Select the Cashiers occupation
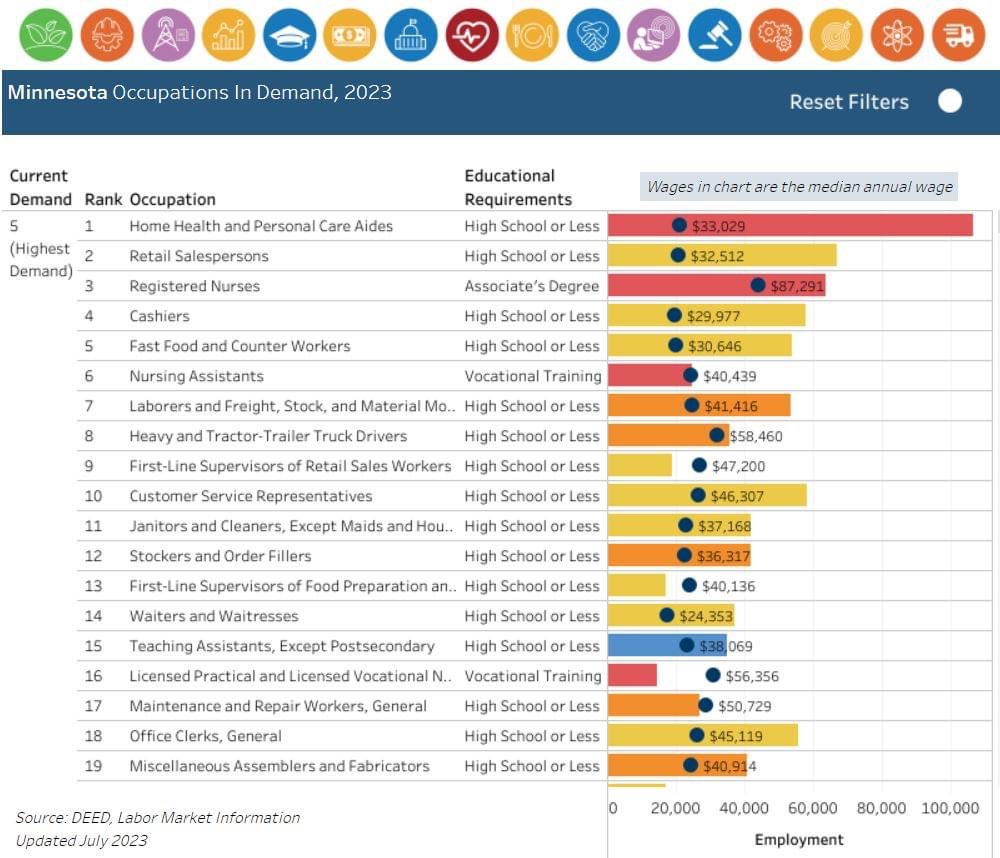Screen dimensions: 1000x858 click(x=159, y=316)
